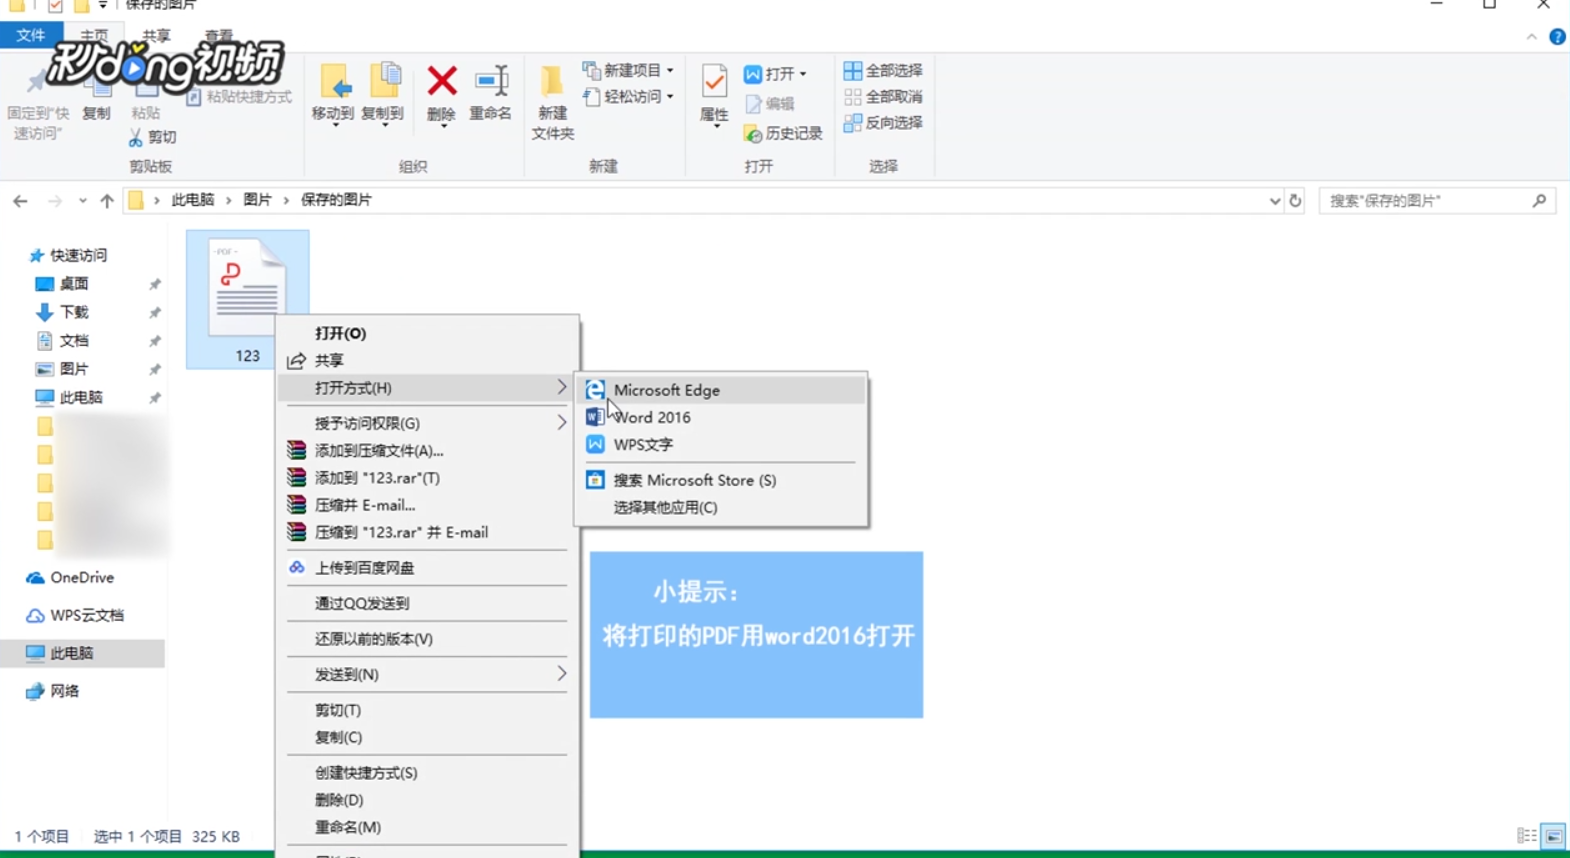Click the Move to (移动到) ribbon icon
This screenshot has width=1570, height=858.
(333, 93)
